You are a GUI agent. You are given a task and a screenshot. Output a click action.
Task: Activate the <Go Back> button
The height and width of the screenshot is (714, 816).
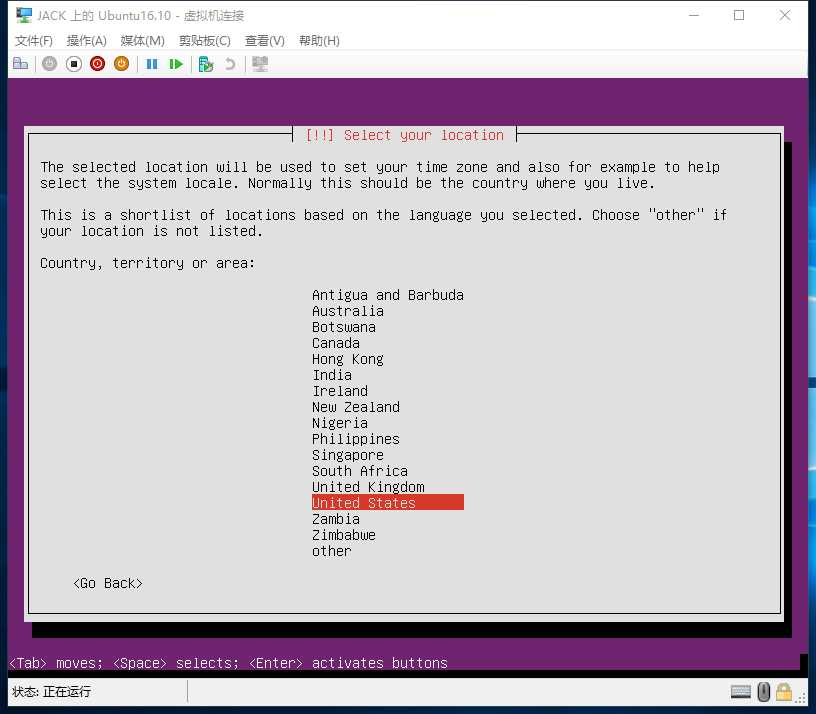(x=108, y=583)
